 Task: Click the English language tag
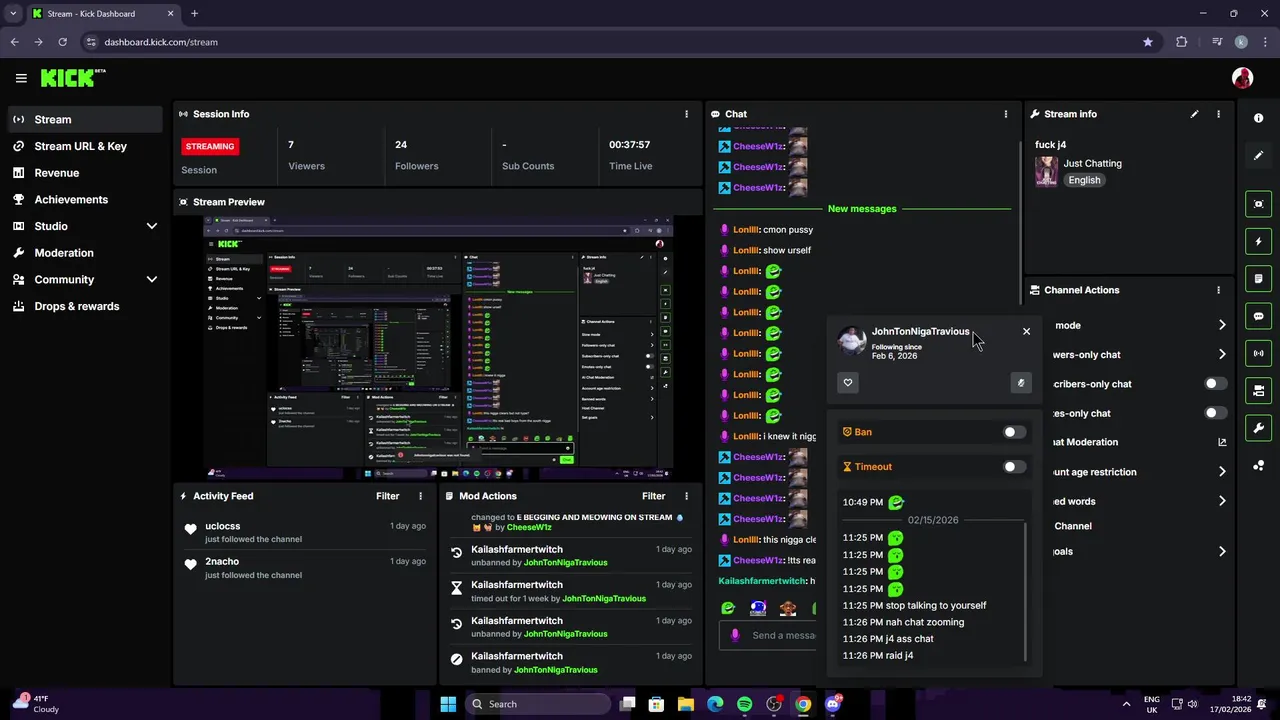(x=1084, y=180)
